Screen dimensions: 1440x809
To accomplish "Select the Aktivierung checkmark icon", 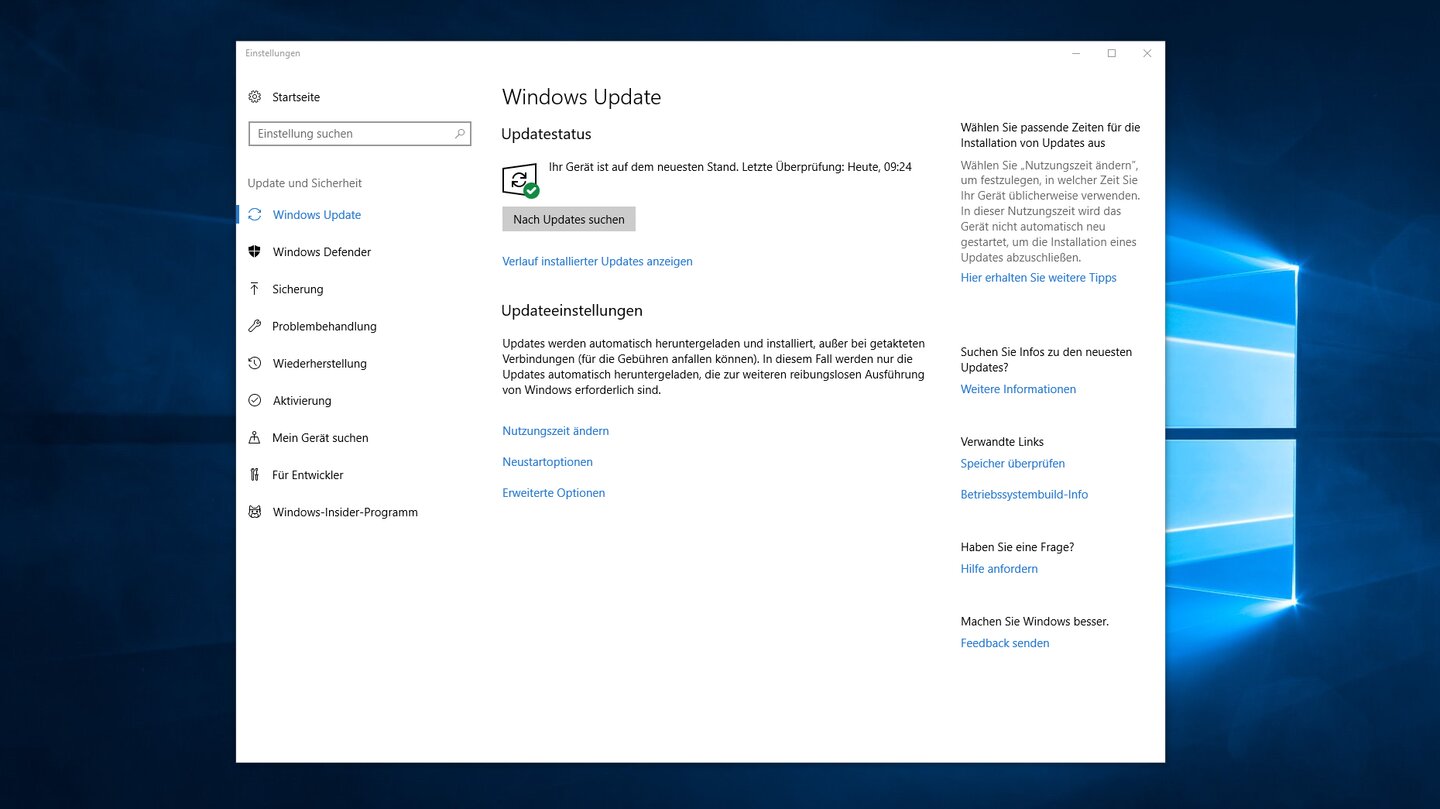I will pyautogui.click(x=254, y=401).
